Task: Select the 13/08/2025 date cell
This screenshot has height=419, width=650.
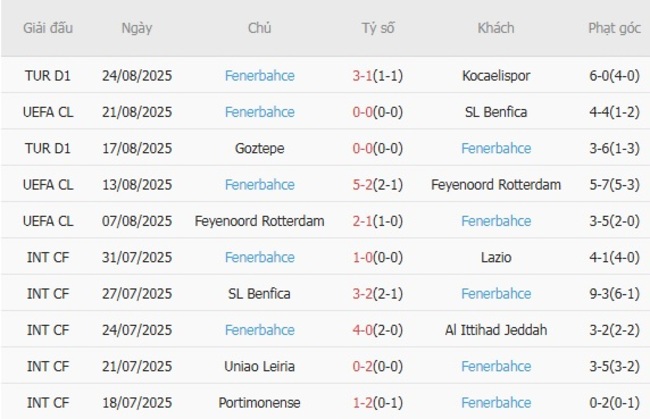Action: 137,184
